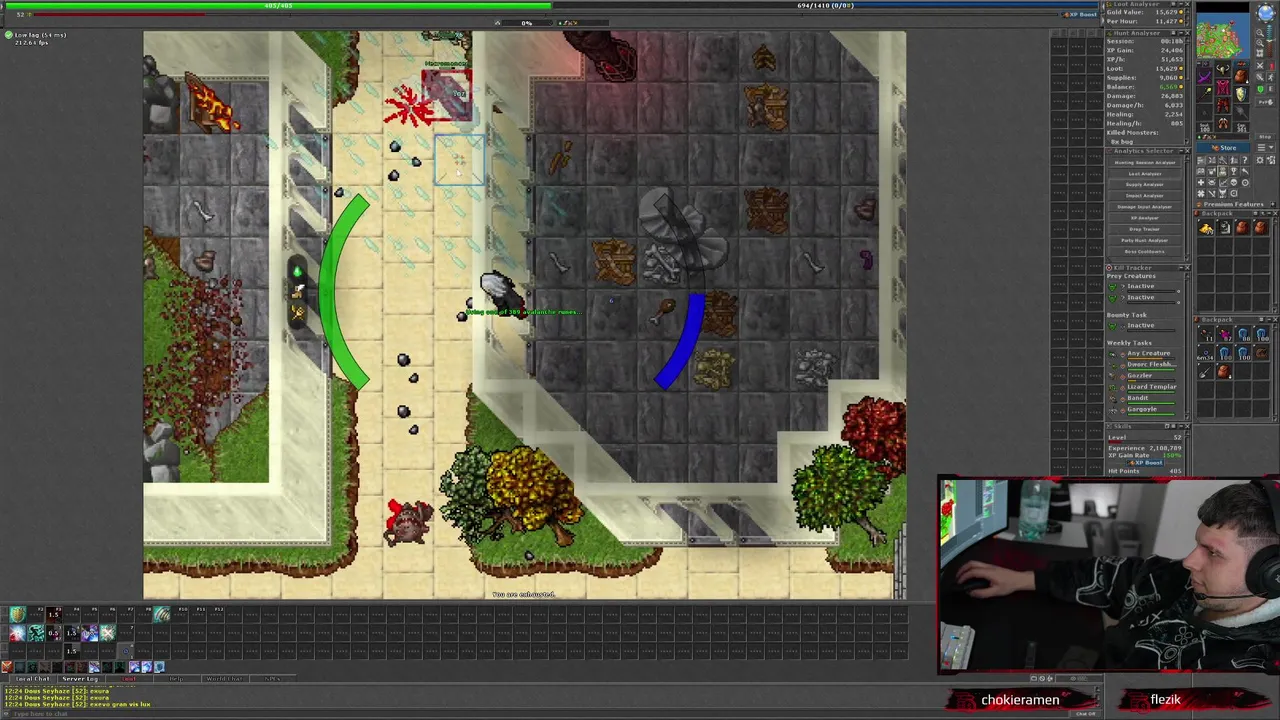Use the green shield hotkey on action bar
The image size is (1280, 720).
pos(18,614)
